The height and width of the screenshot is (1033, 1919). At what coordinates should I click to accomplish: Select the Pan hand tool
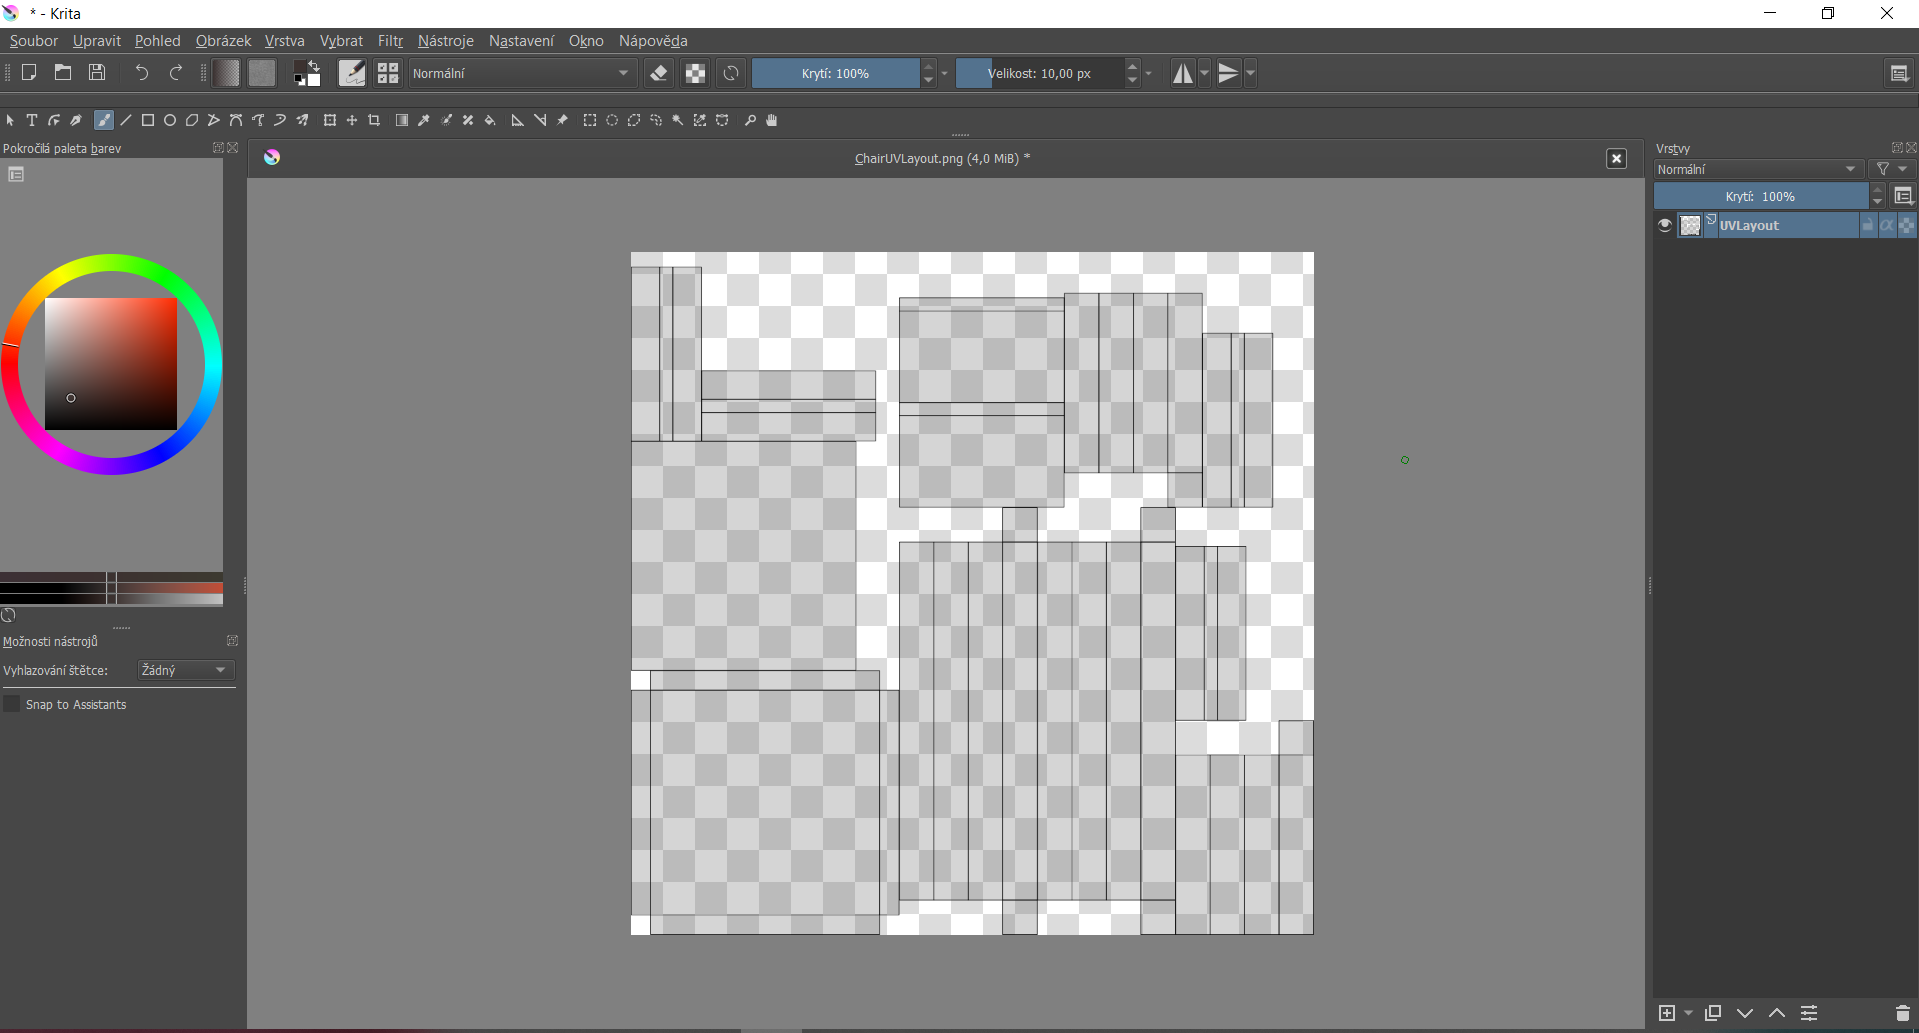coord(772,120)
